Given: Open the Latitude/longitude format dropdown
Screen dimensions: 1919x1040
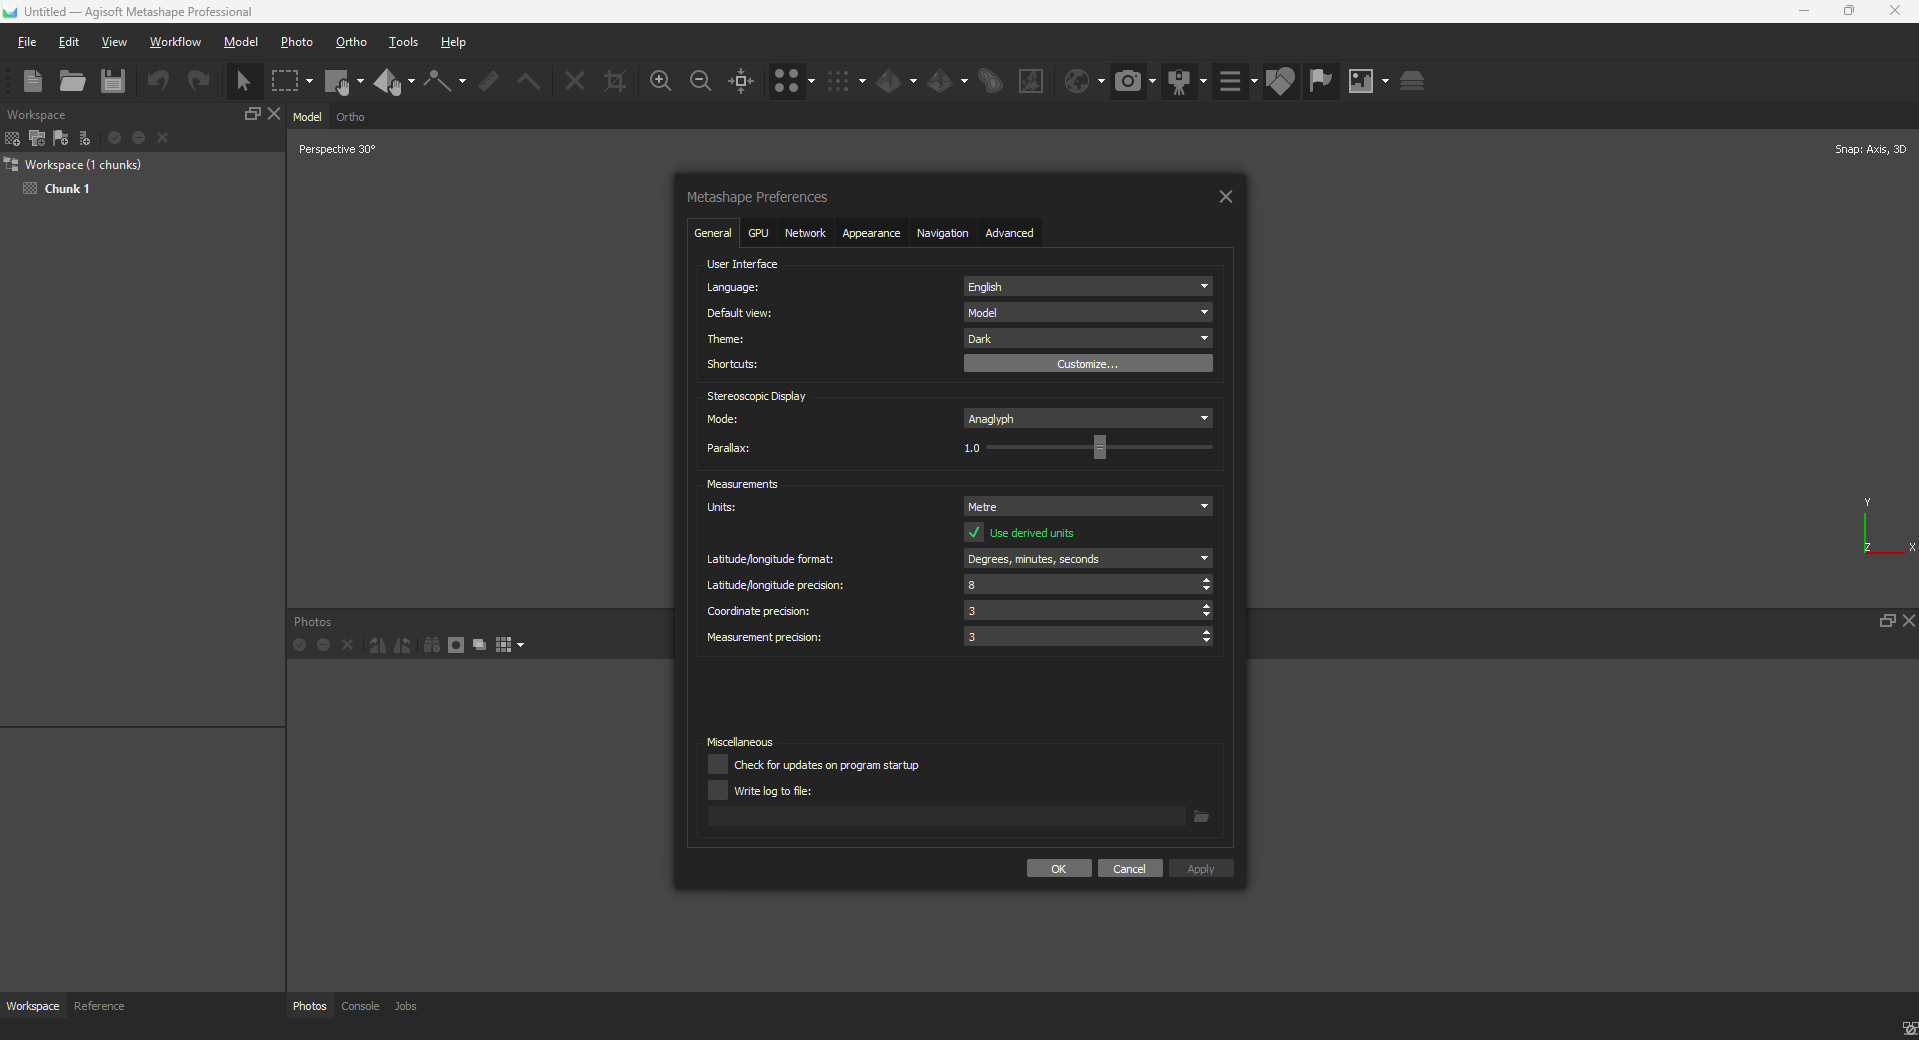Looking at the screenshot, I should point(1088,559).
